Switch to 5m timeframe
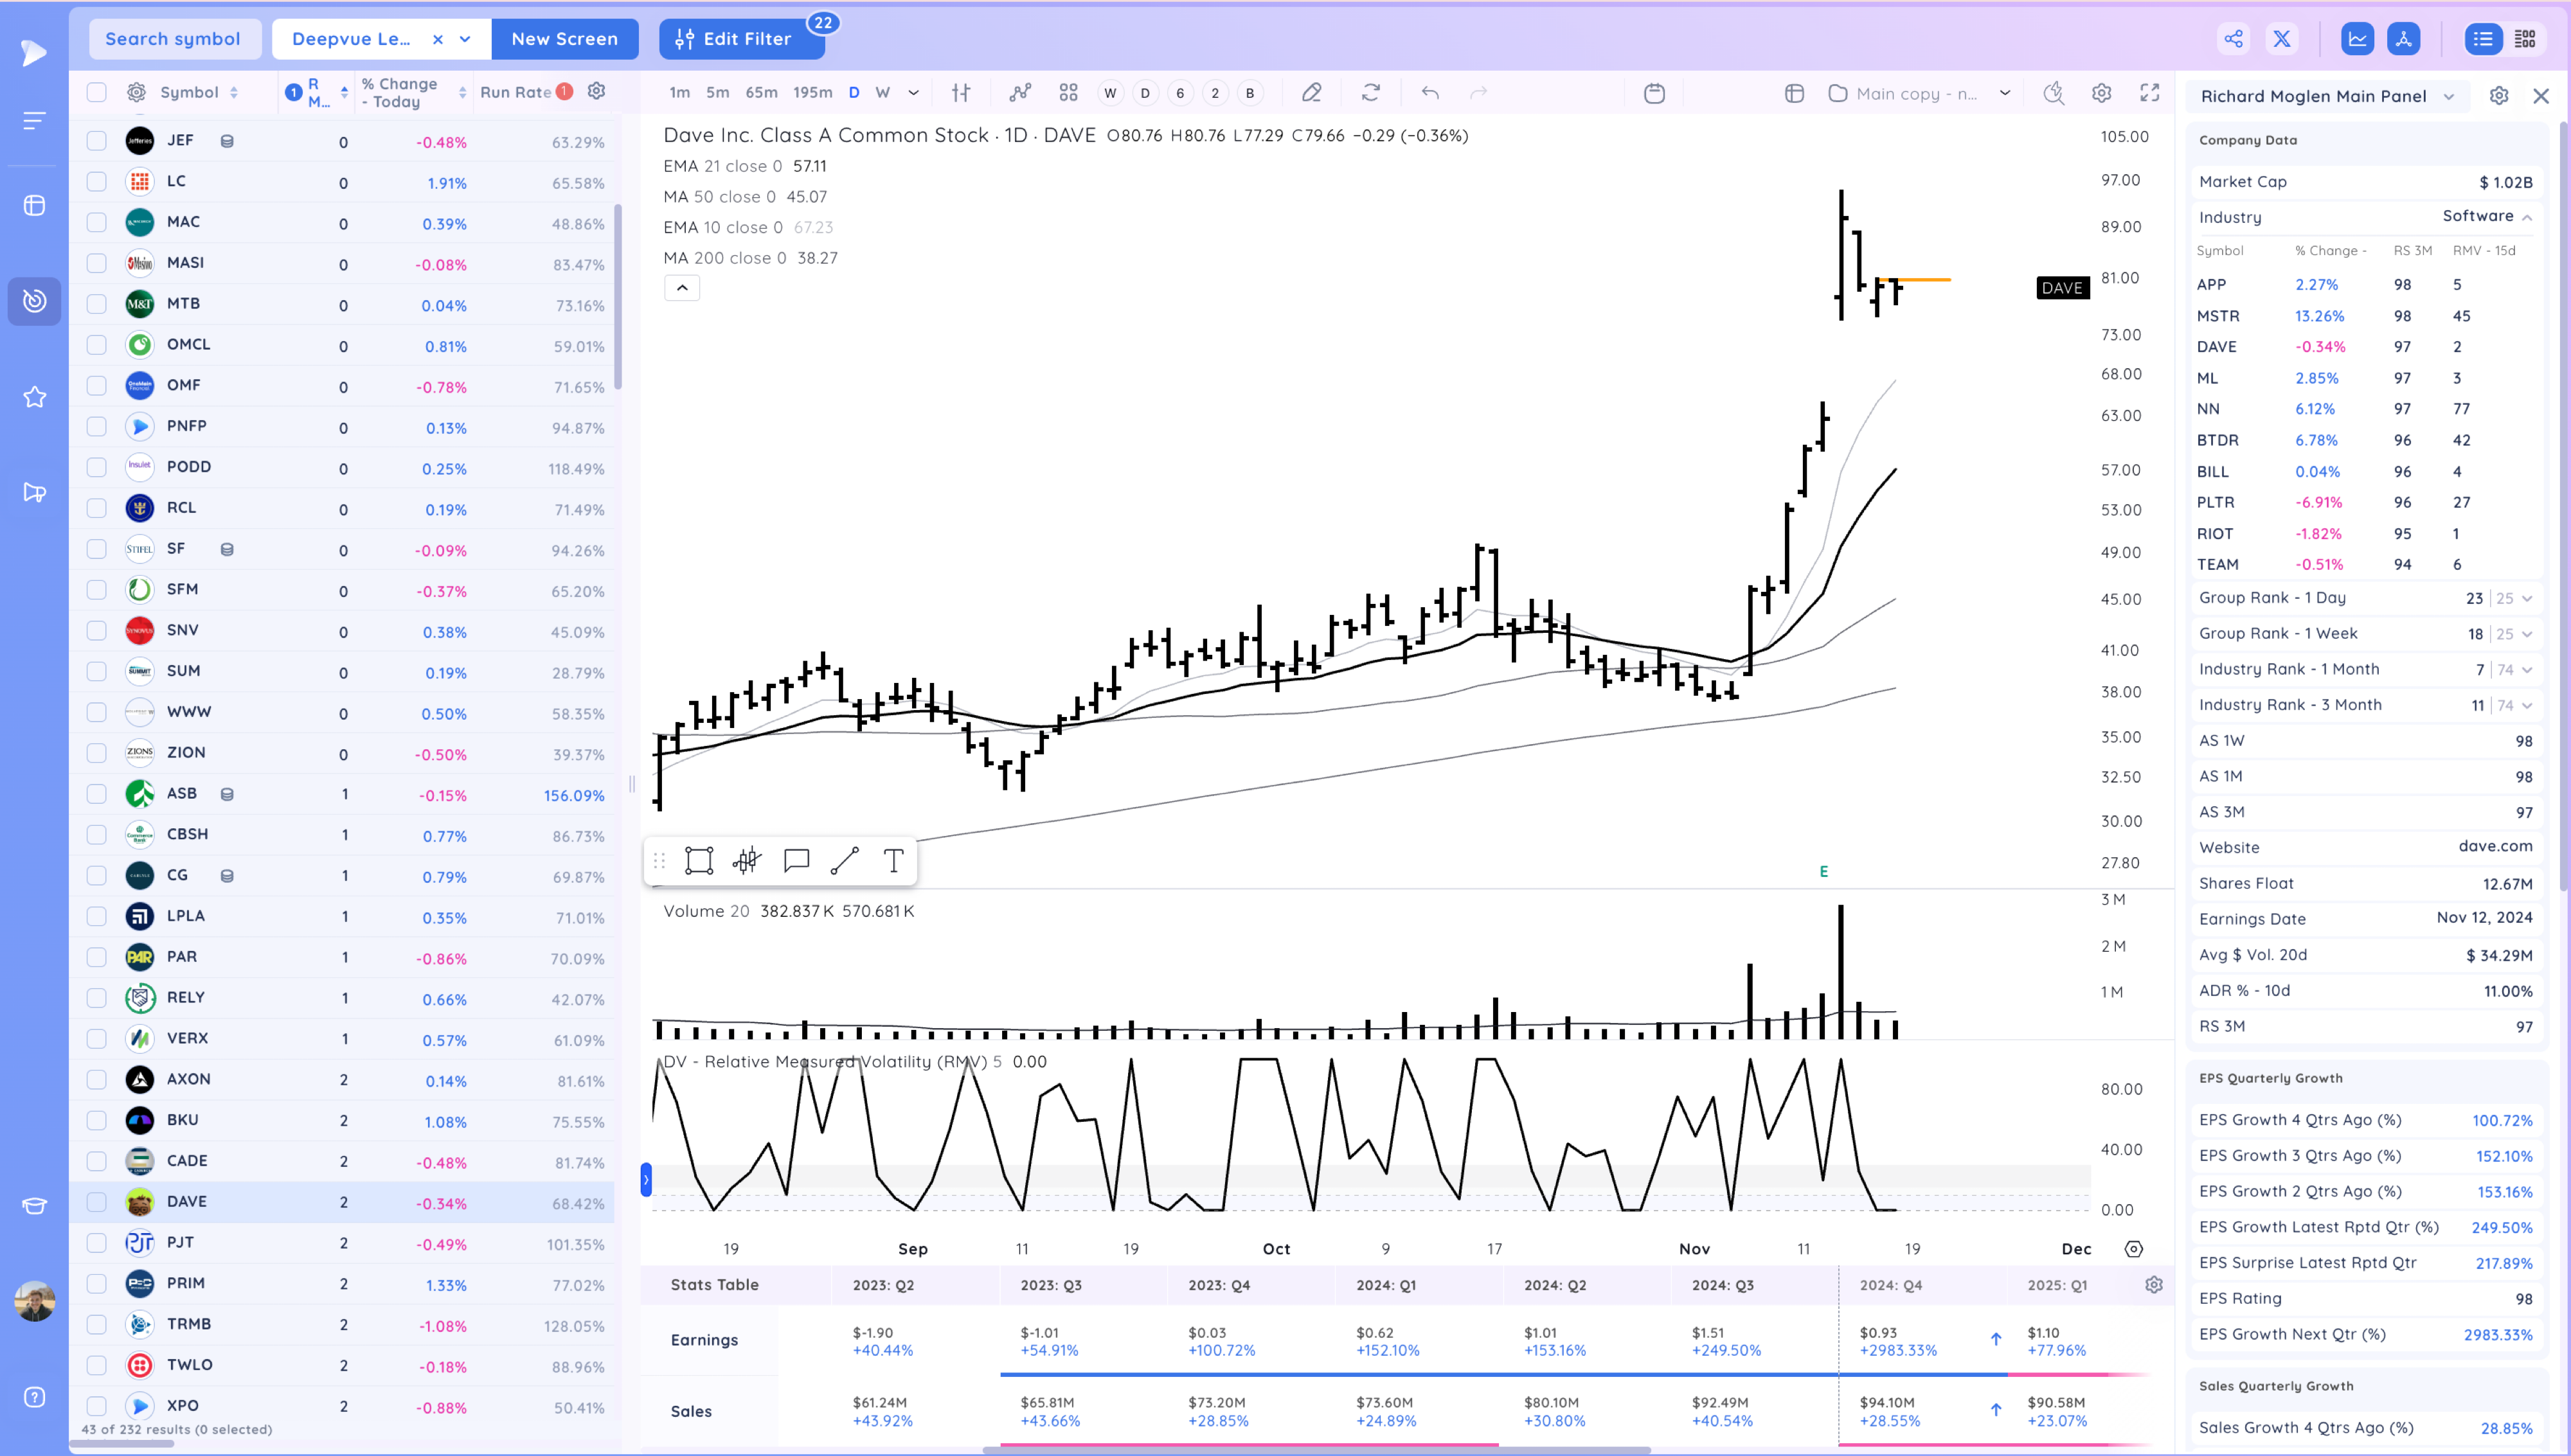The width and height of the screenshot is (2571, 1456). 717,93
